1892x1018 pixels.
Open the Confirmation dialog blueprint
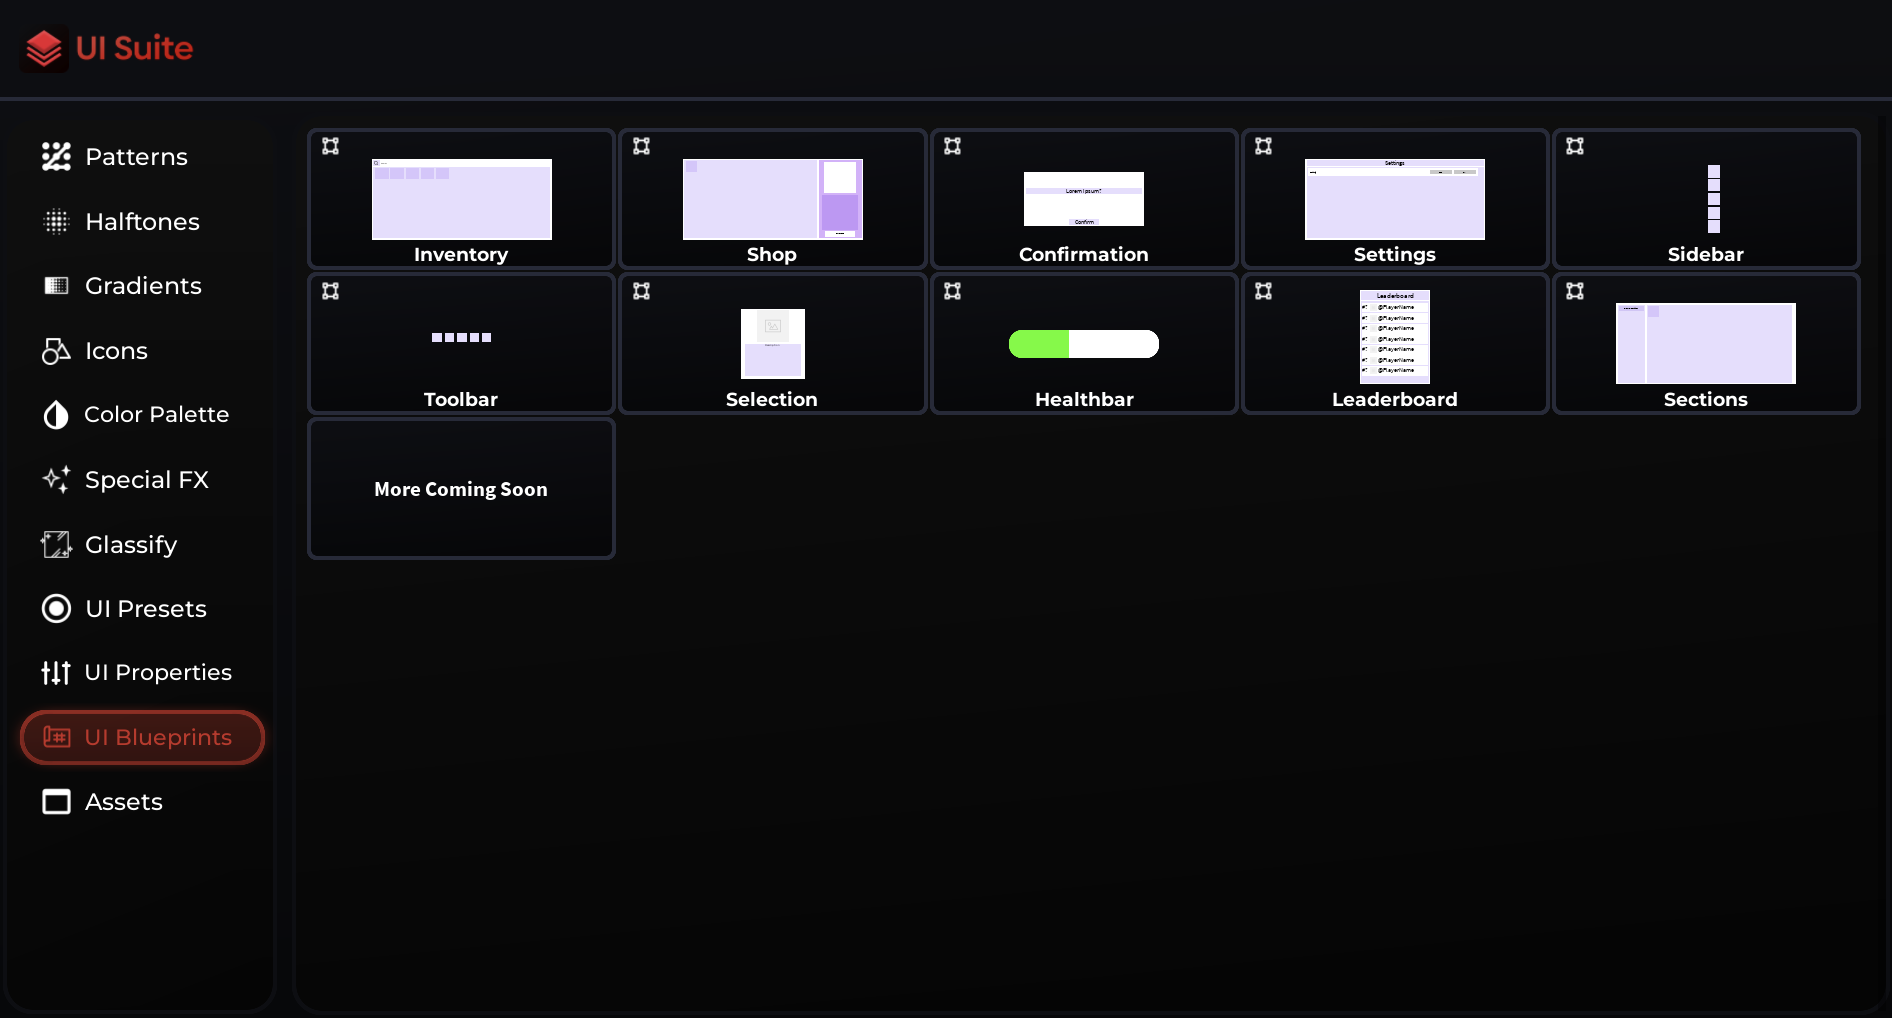point(1083,200)
